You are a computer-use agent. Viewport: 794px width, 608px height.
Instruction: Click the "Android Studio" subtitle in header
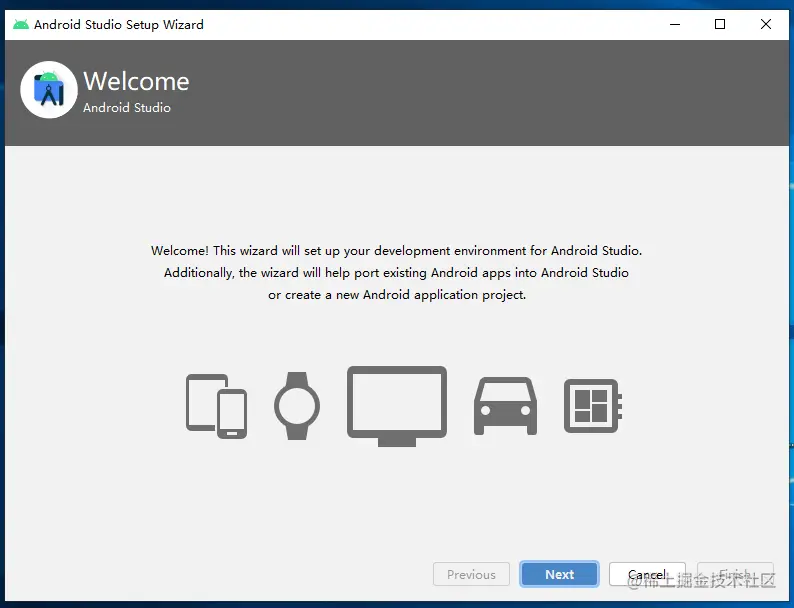click(127, 108)
